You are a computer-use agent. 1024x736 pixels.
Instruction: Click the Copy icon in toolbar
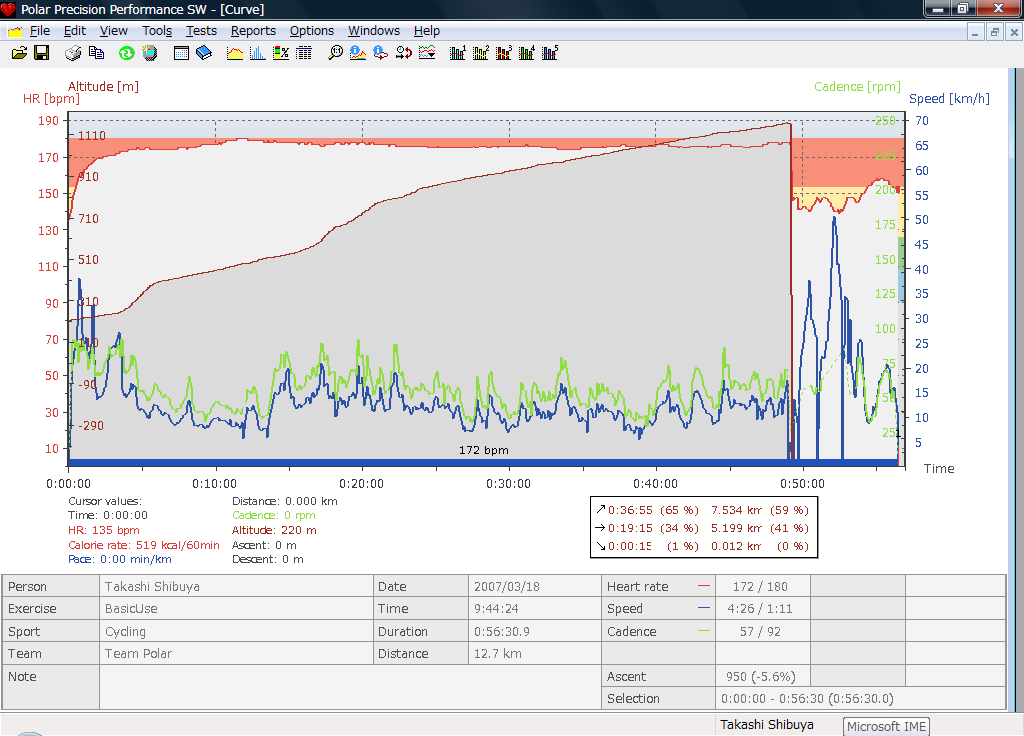click(x=96, y=53)
